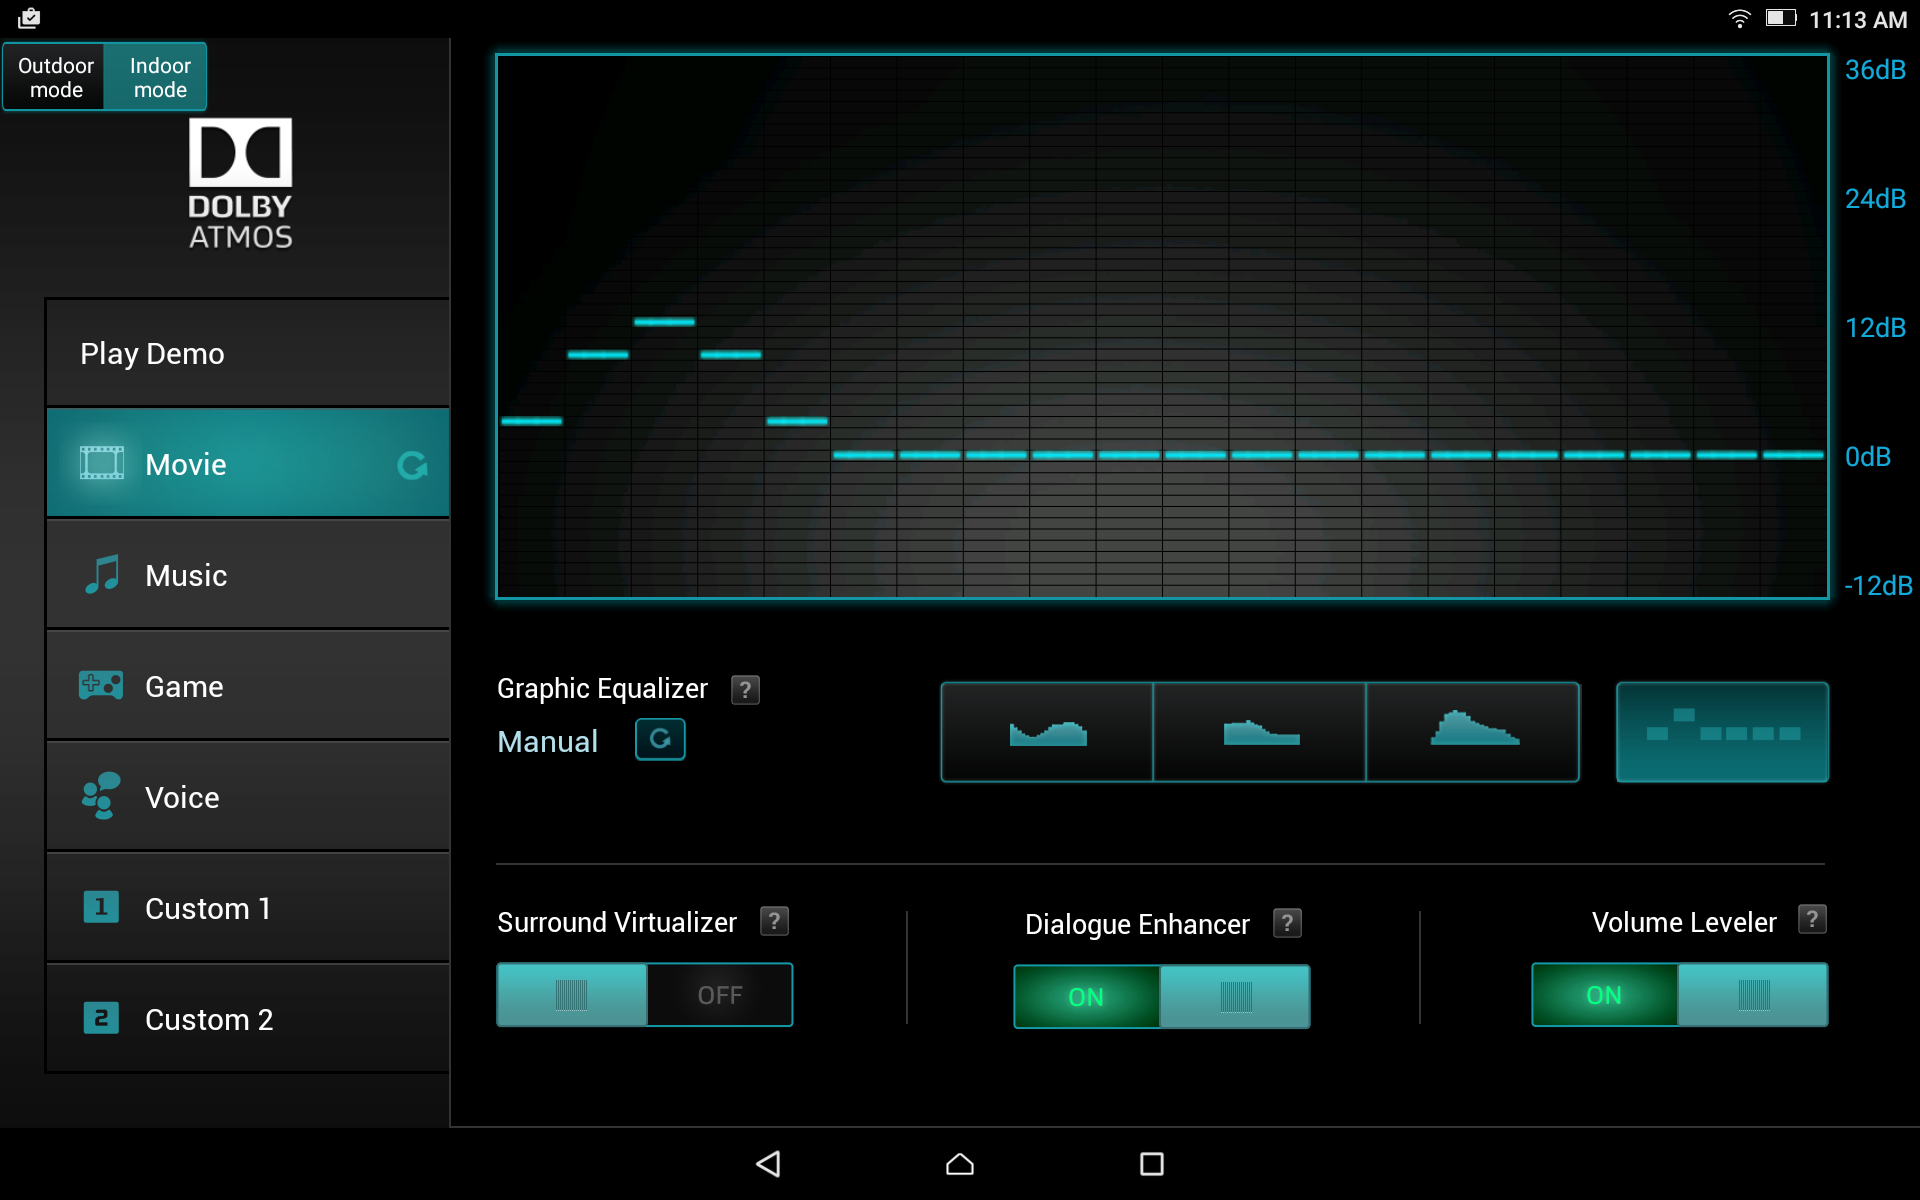Tap the Android home navigation button
The width and height of the screenshot is (1920, 1200).
pos(960,1163)
